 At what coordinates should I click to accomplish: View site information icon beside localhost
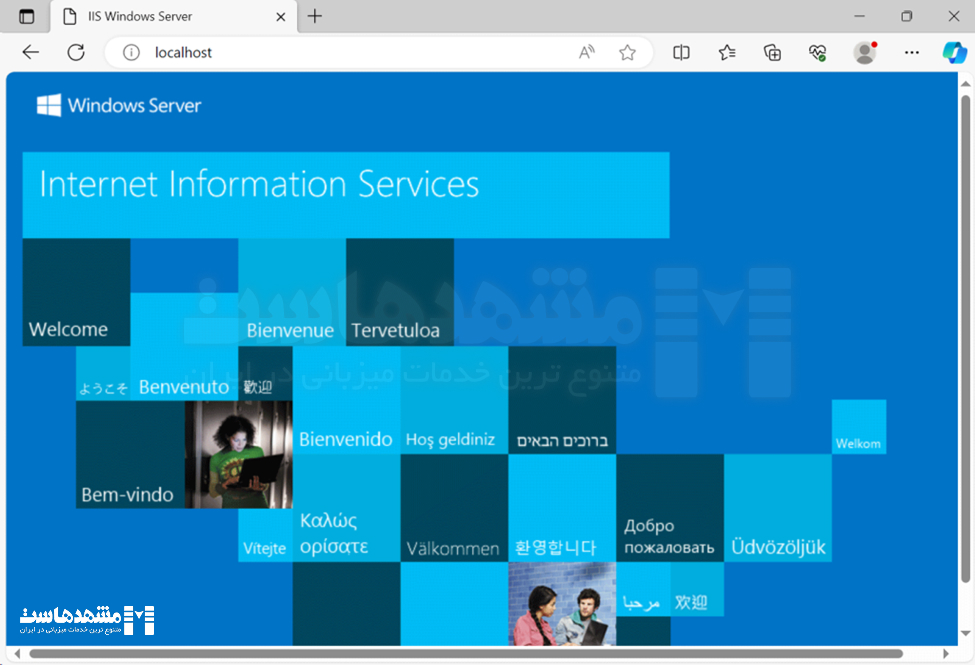(x=131, y=52)
